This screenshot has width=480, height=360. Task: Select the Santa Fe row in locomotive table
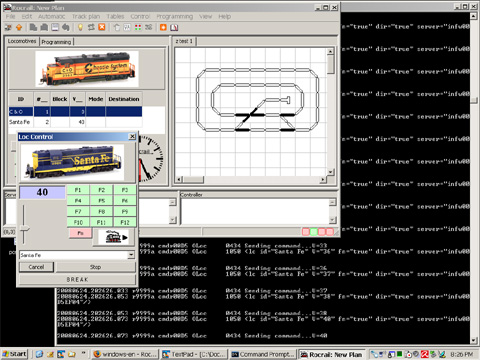tap(75, 122)
